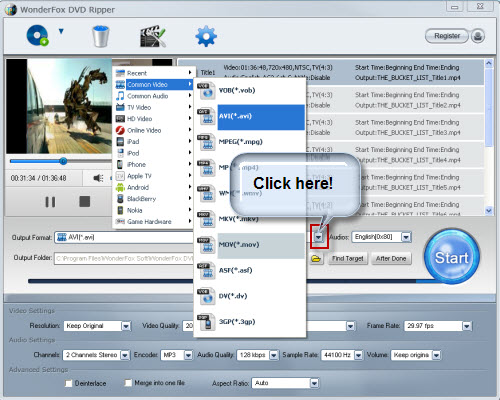
Task: Open the TV Video category
Action: click(x=154, y=107)
